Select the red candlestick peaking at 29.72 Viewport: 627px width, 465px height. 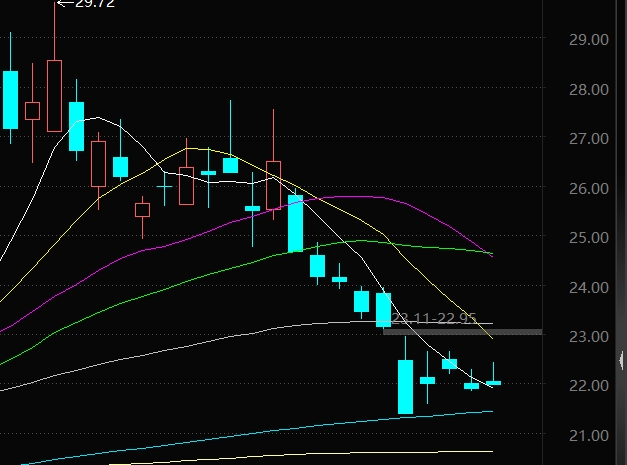[x=54, y=96]
